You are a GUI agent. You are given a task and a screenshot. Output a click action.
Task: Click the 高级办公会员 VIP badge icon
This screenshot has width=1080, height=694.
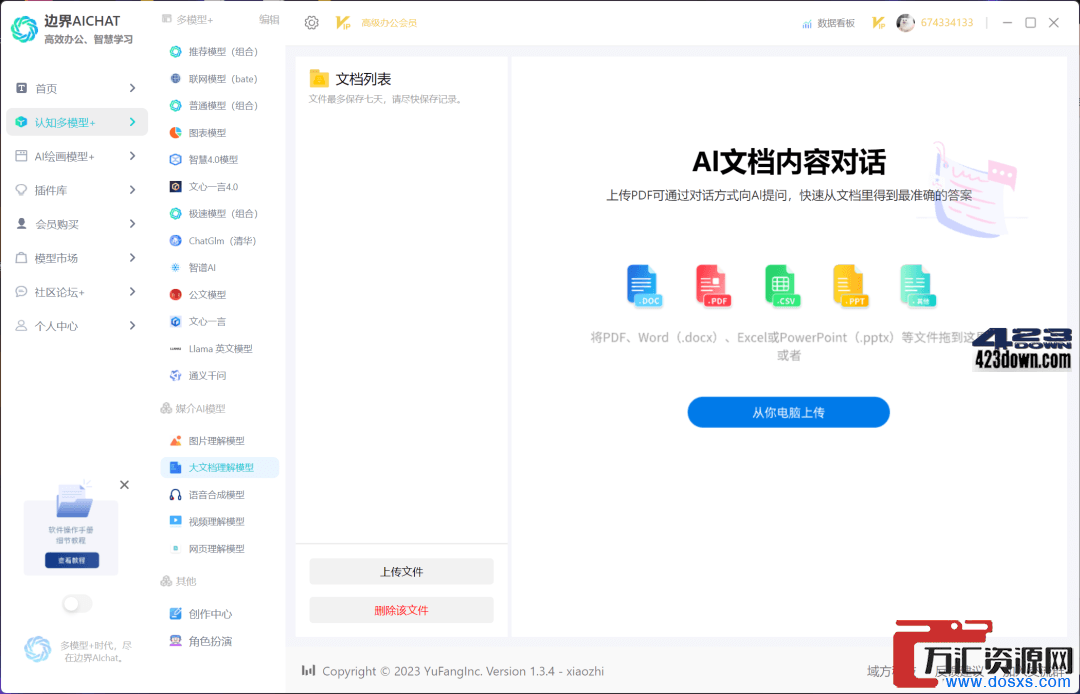pyautogui.click(x=343, y=23)
